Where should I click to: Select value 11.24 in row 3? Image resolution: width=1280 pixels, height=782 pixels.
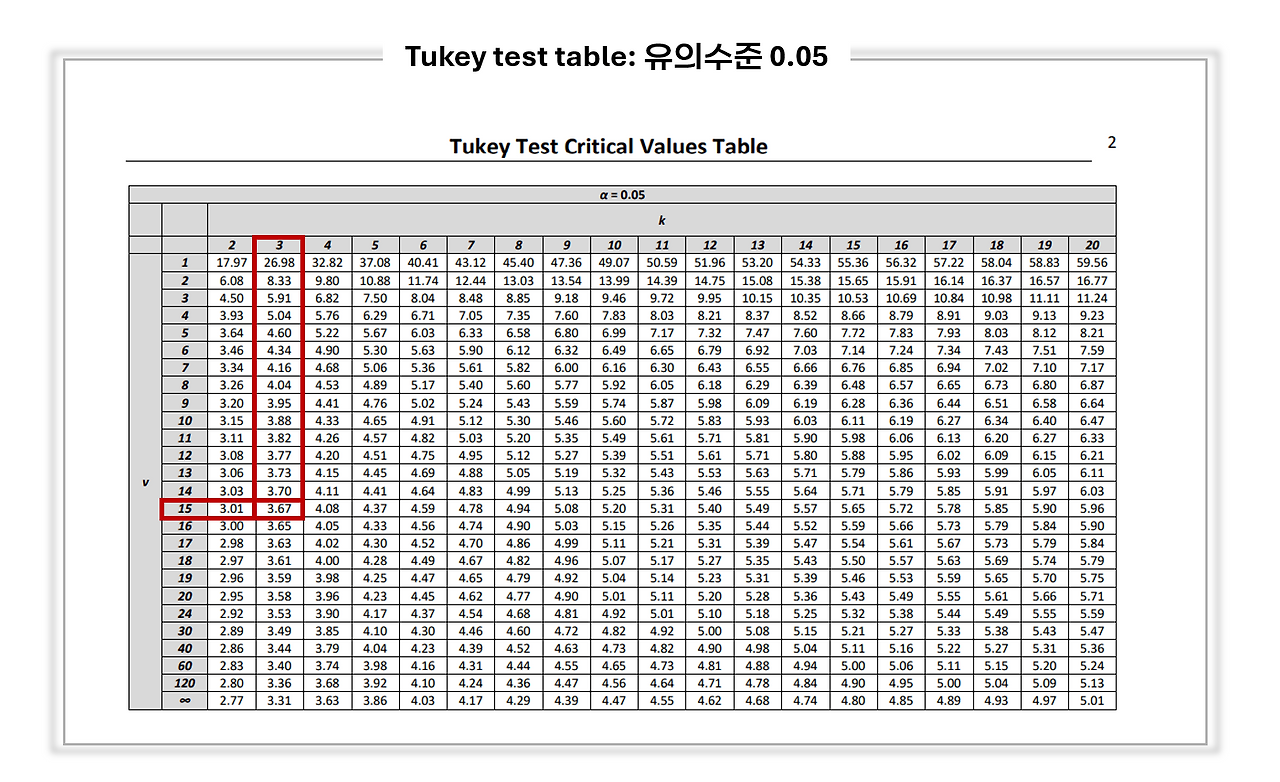pyautogui.click(x=1092, y=298)
